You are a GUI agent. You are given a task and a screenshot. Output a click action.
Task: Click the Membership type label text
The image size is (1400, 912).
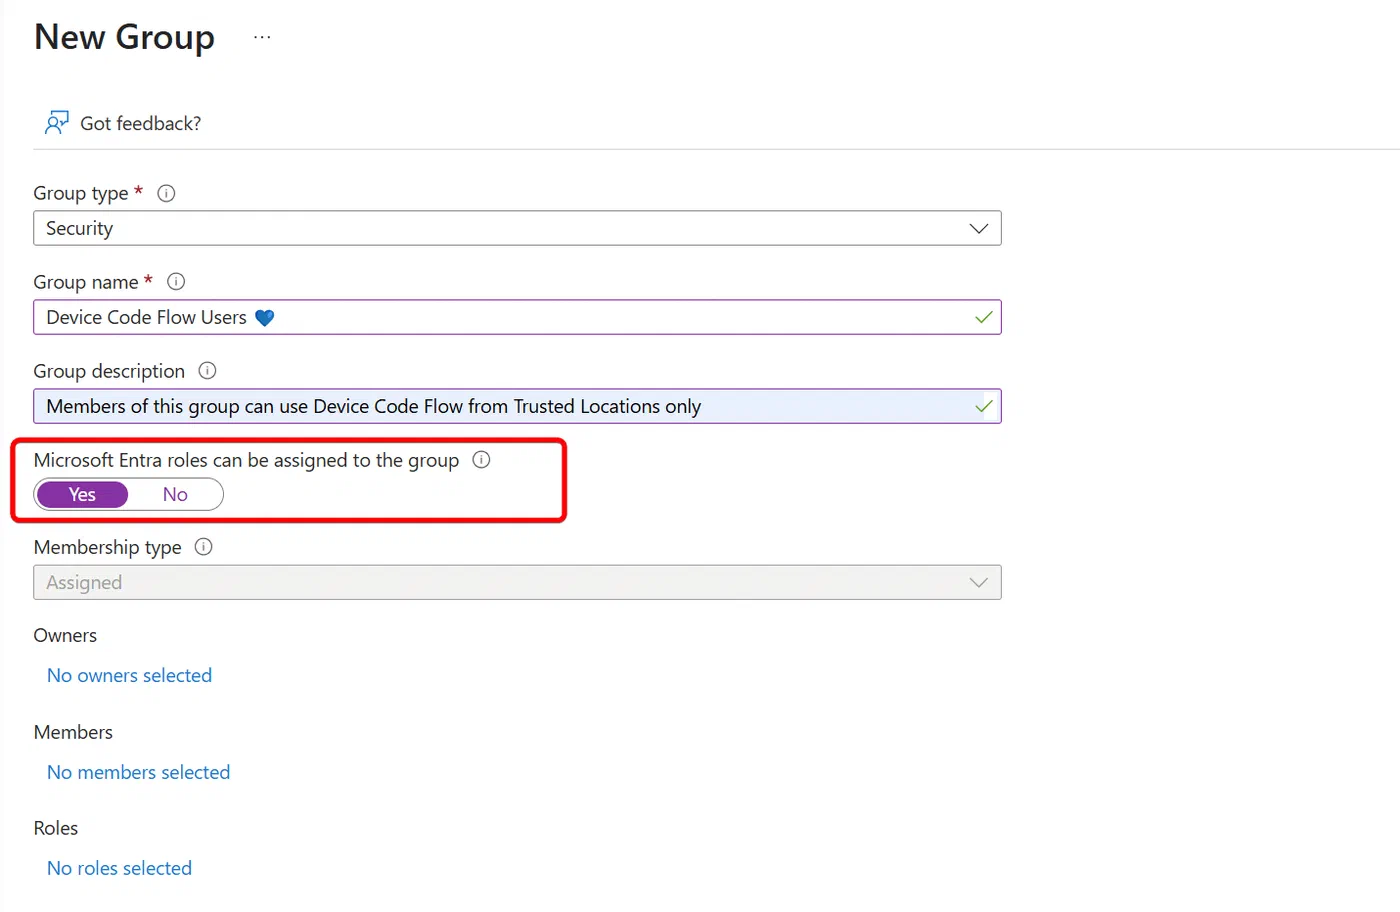(107, 548)
